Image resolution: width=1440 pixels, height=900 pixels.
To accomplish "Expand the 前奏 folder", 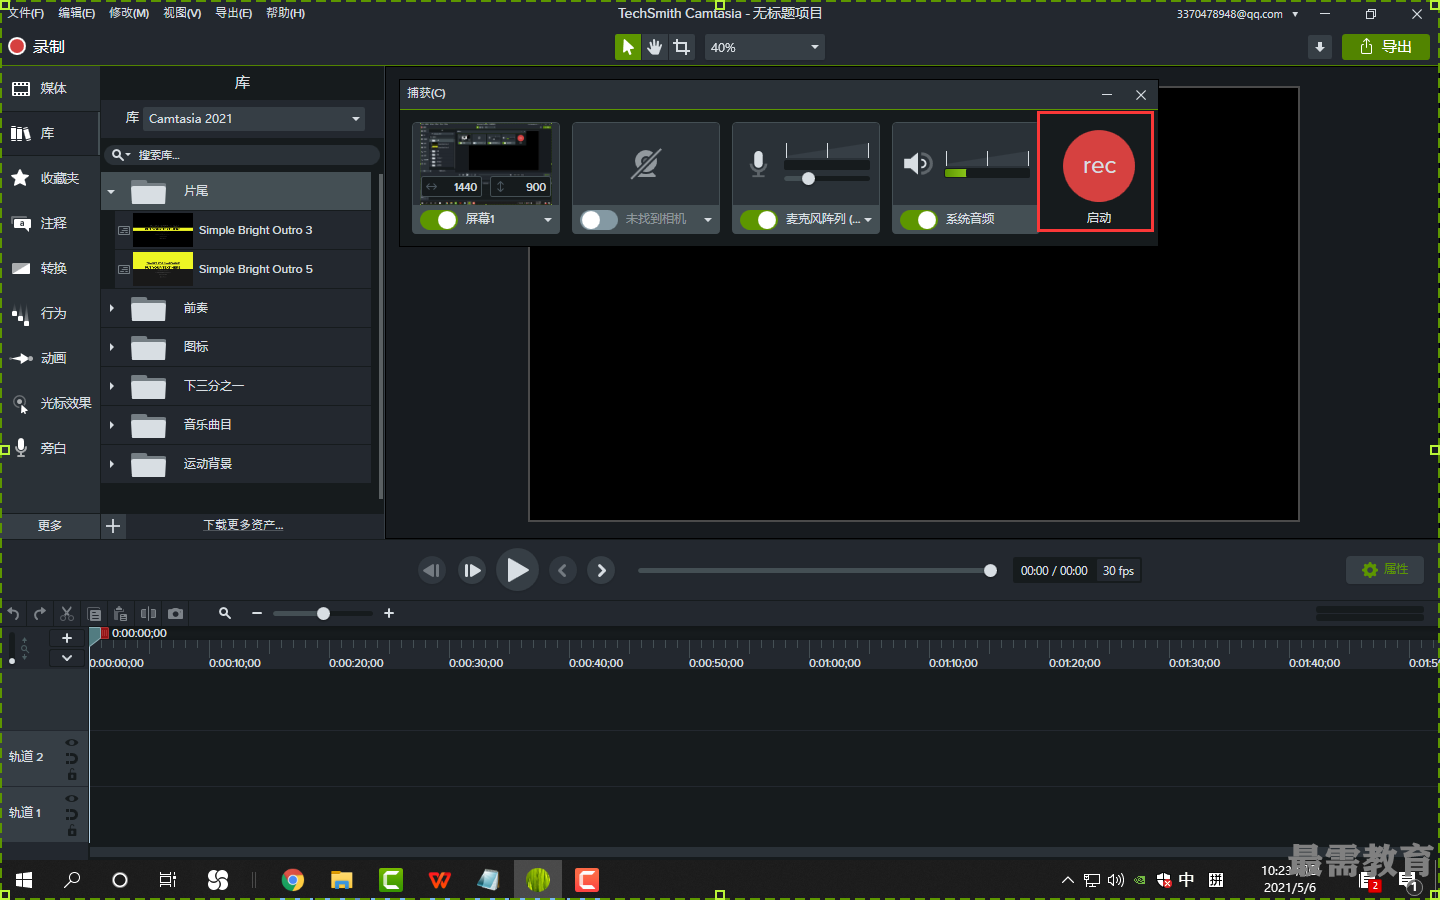I will (111, 308).
